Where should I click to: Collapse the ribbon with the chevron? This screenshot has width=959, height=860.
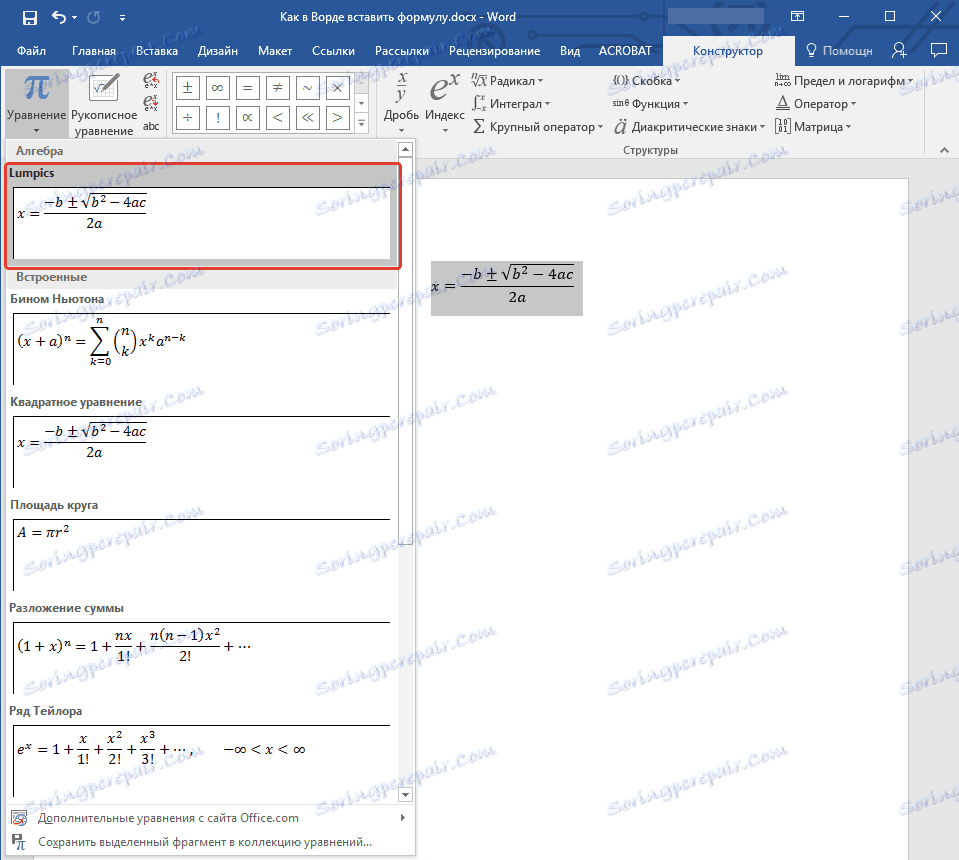pyautogui.click(x=944, y=150)
